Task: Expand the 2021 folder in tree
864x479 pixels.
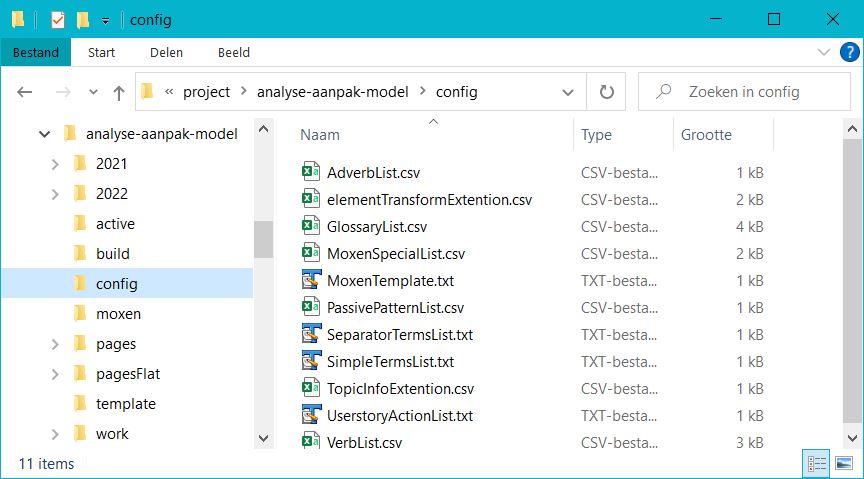Action: 55,164
